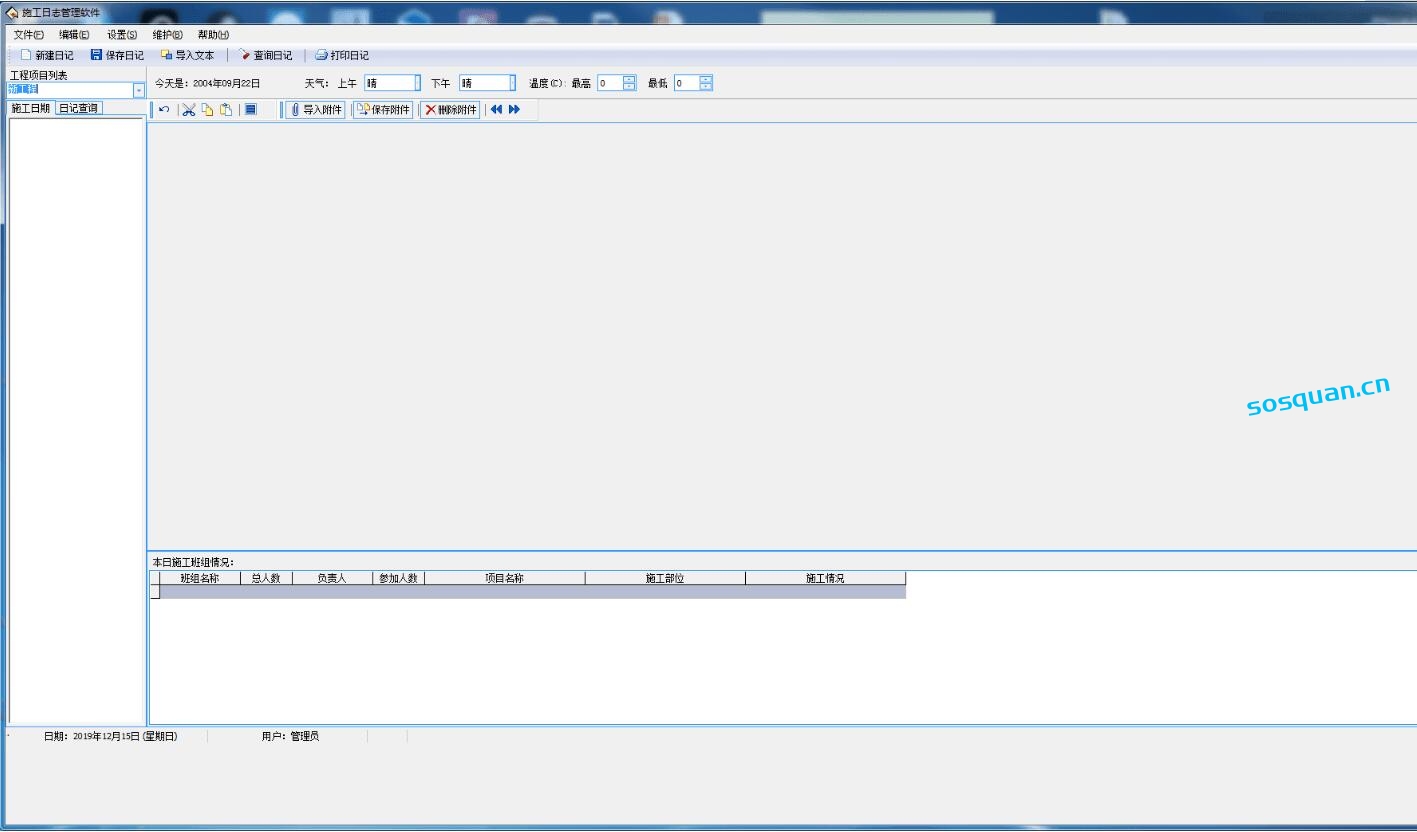1417x832 pixels.
Task: Click the 新建日记 (new diary) toolbar icon
Action: click(26, 56)
